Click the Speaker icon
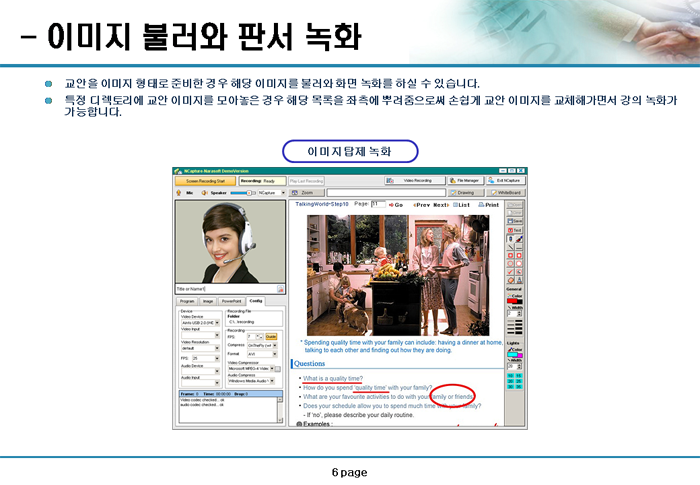This screenshot has height=485, width=700. point(204,193)
